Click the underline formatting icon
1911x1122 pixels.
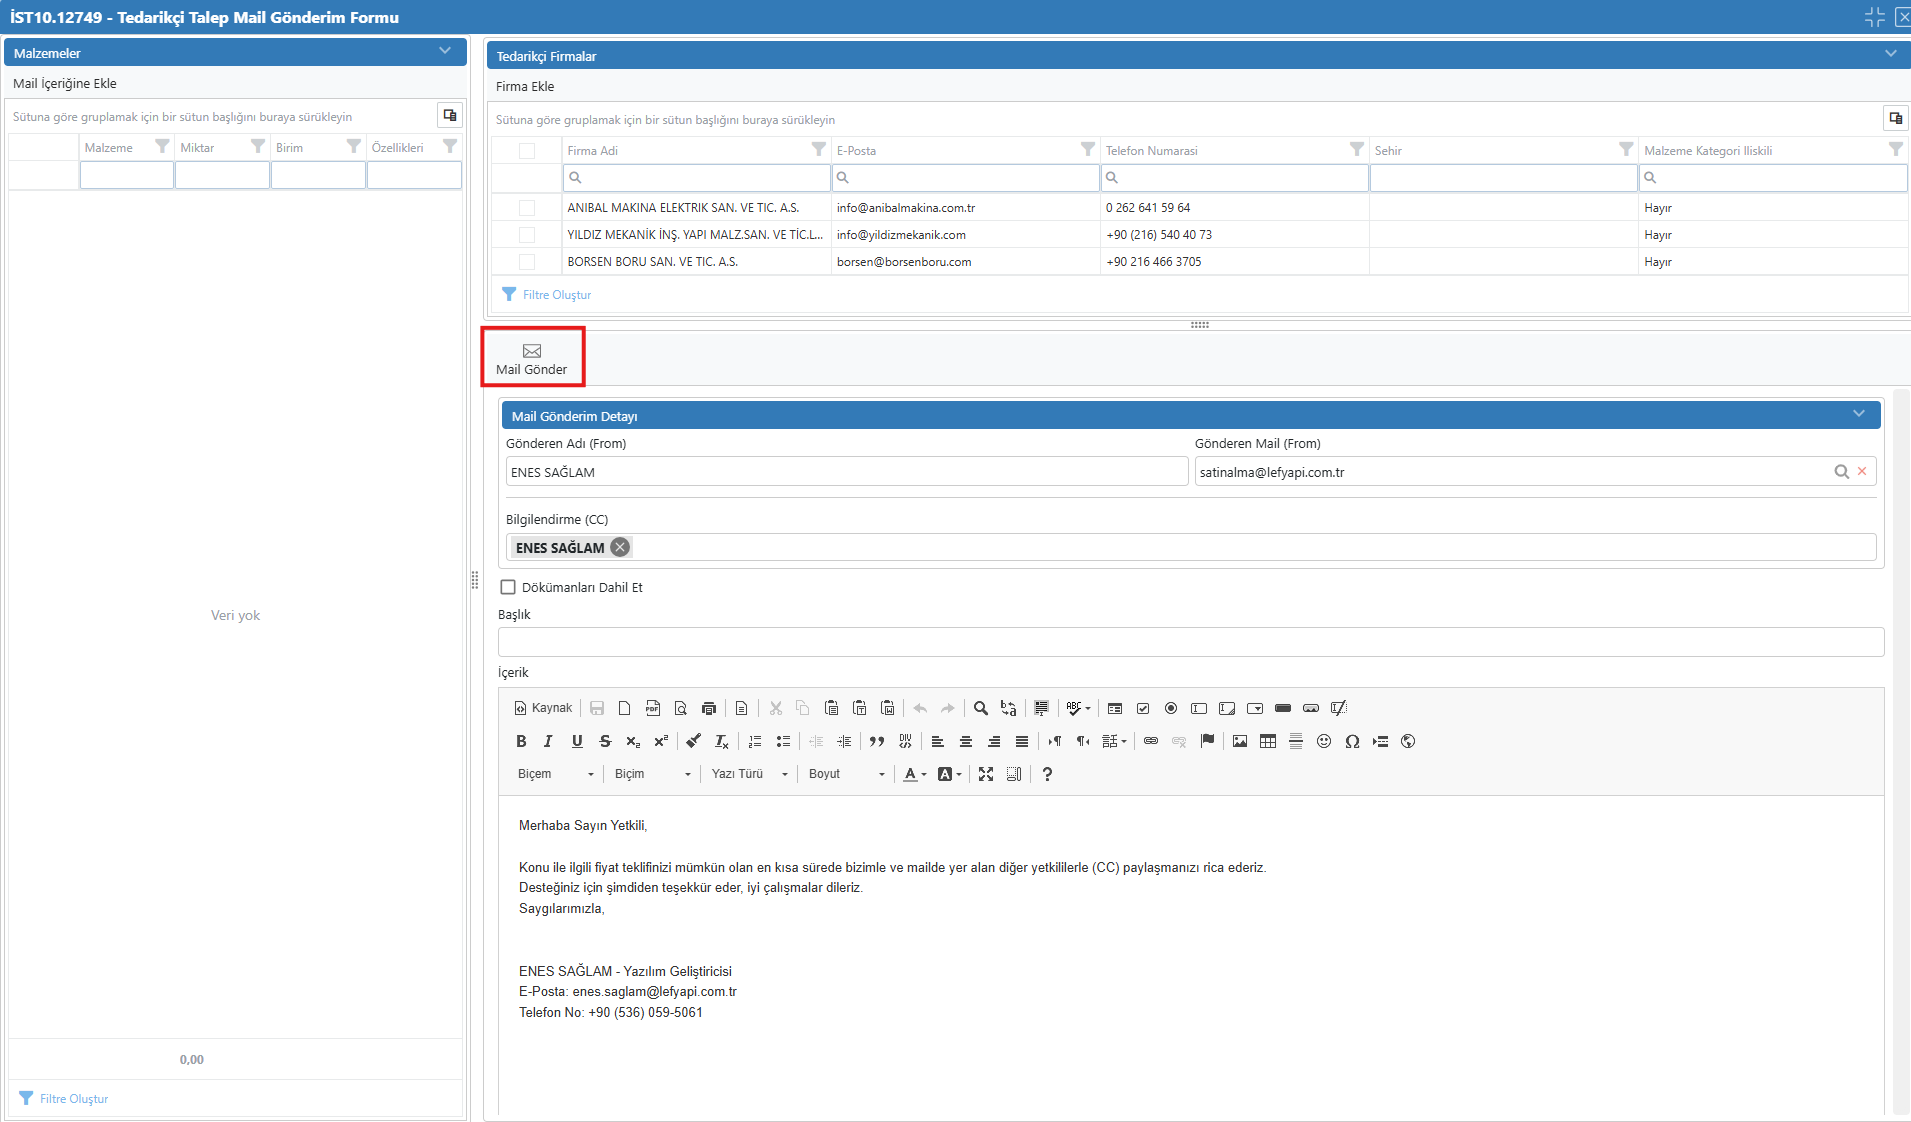[577, 741]
